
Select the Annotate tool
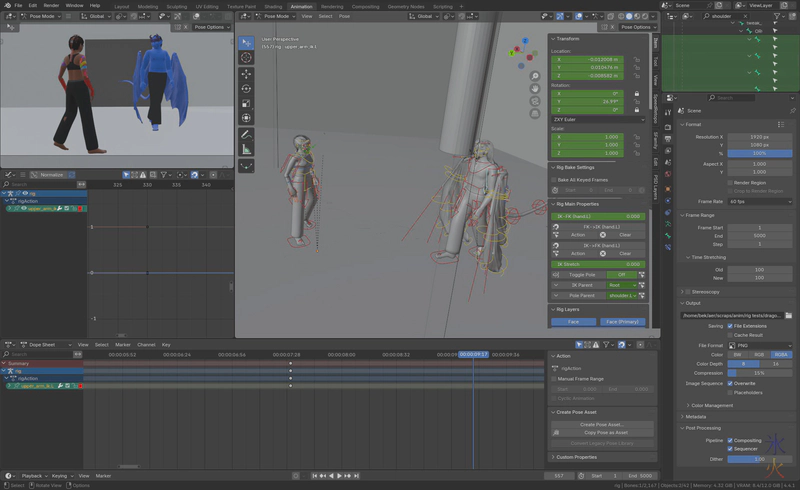point(246,135)
